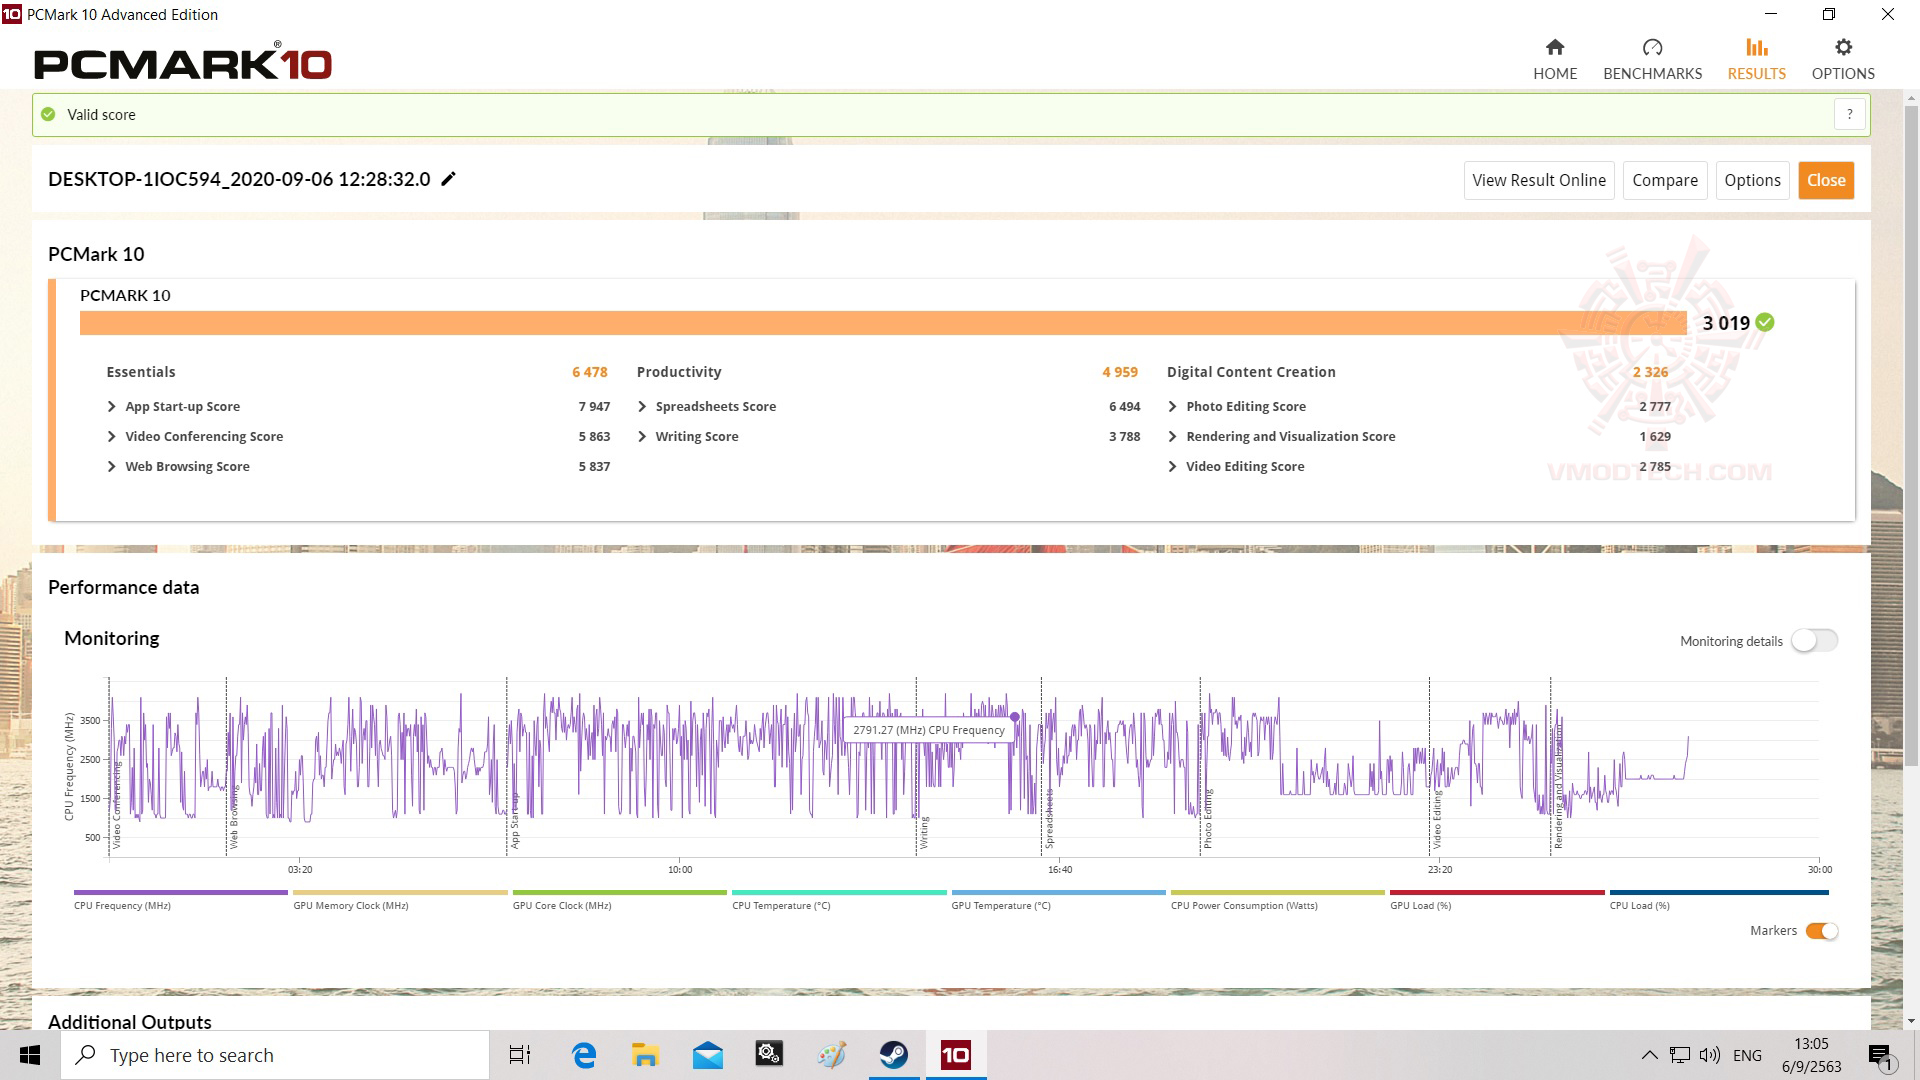The height and width of the screenshot is (1080, 1920).
Task: Click the Compare button
Action: click(x=1664, y=180)
